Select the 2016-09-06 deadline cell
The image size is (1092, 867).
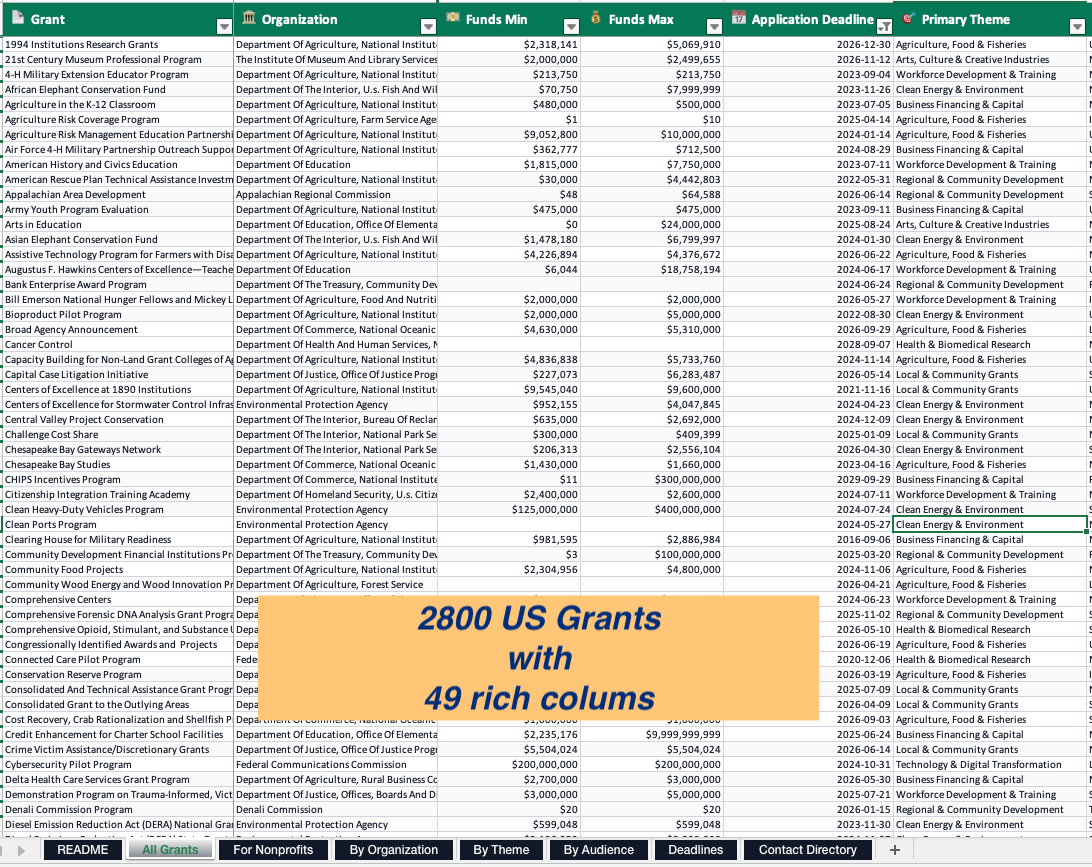[x=809, y=540]
